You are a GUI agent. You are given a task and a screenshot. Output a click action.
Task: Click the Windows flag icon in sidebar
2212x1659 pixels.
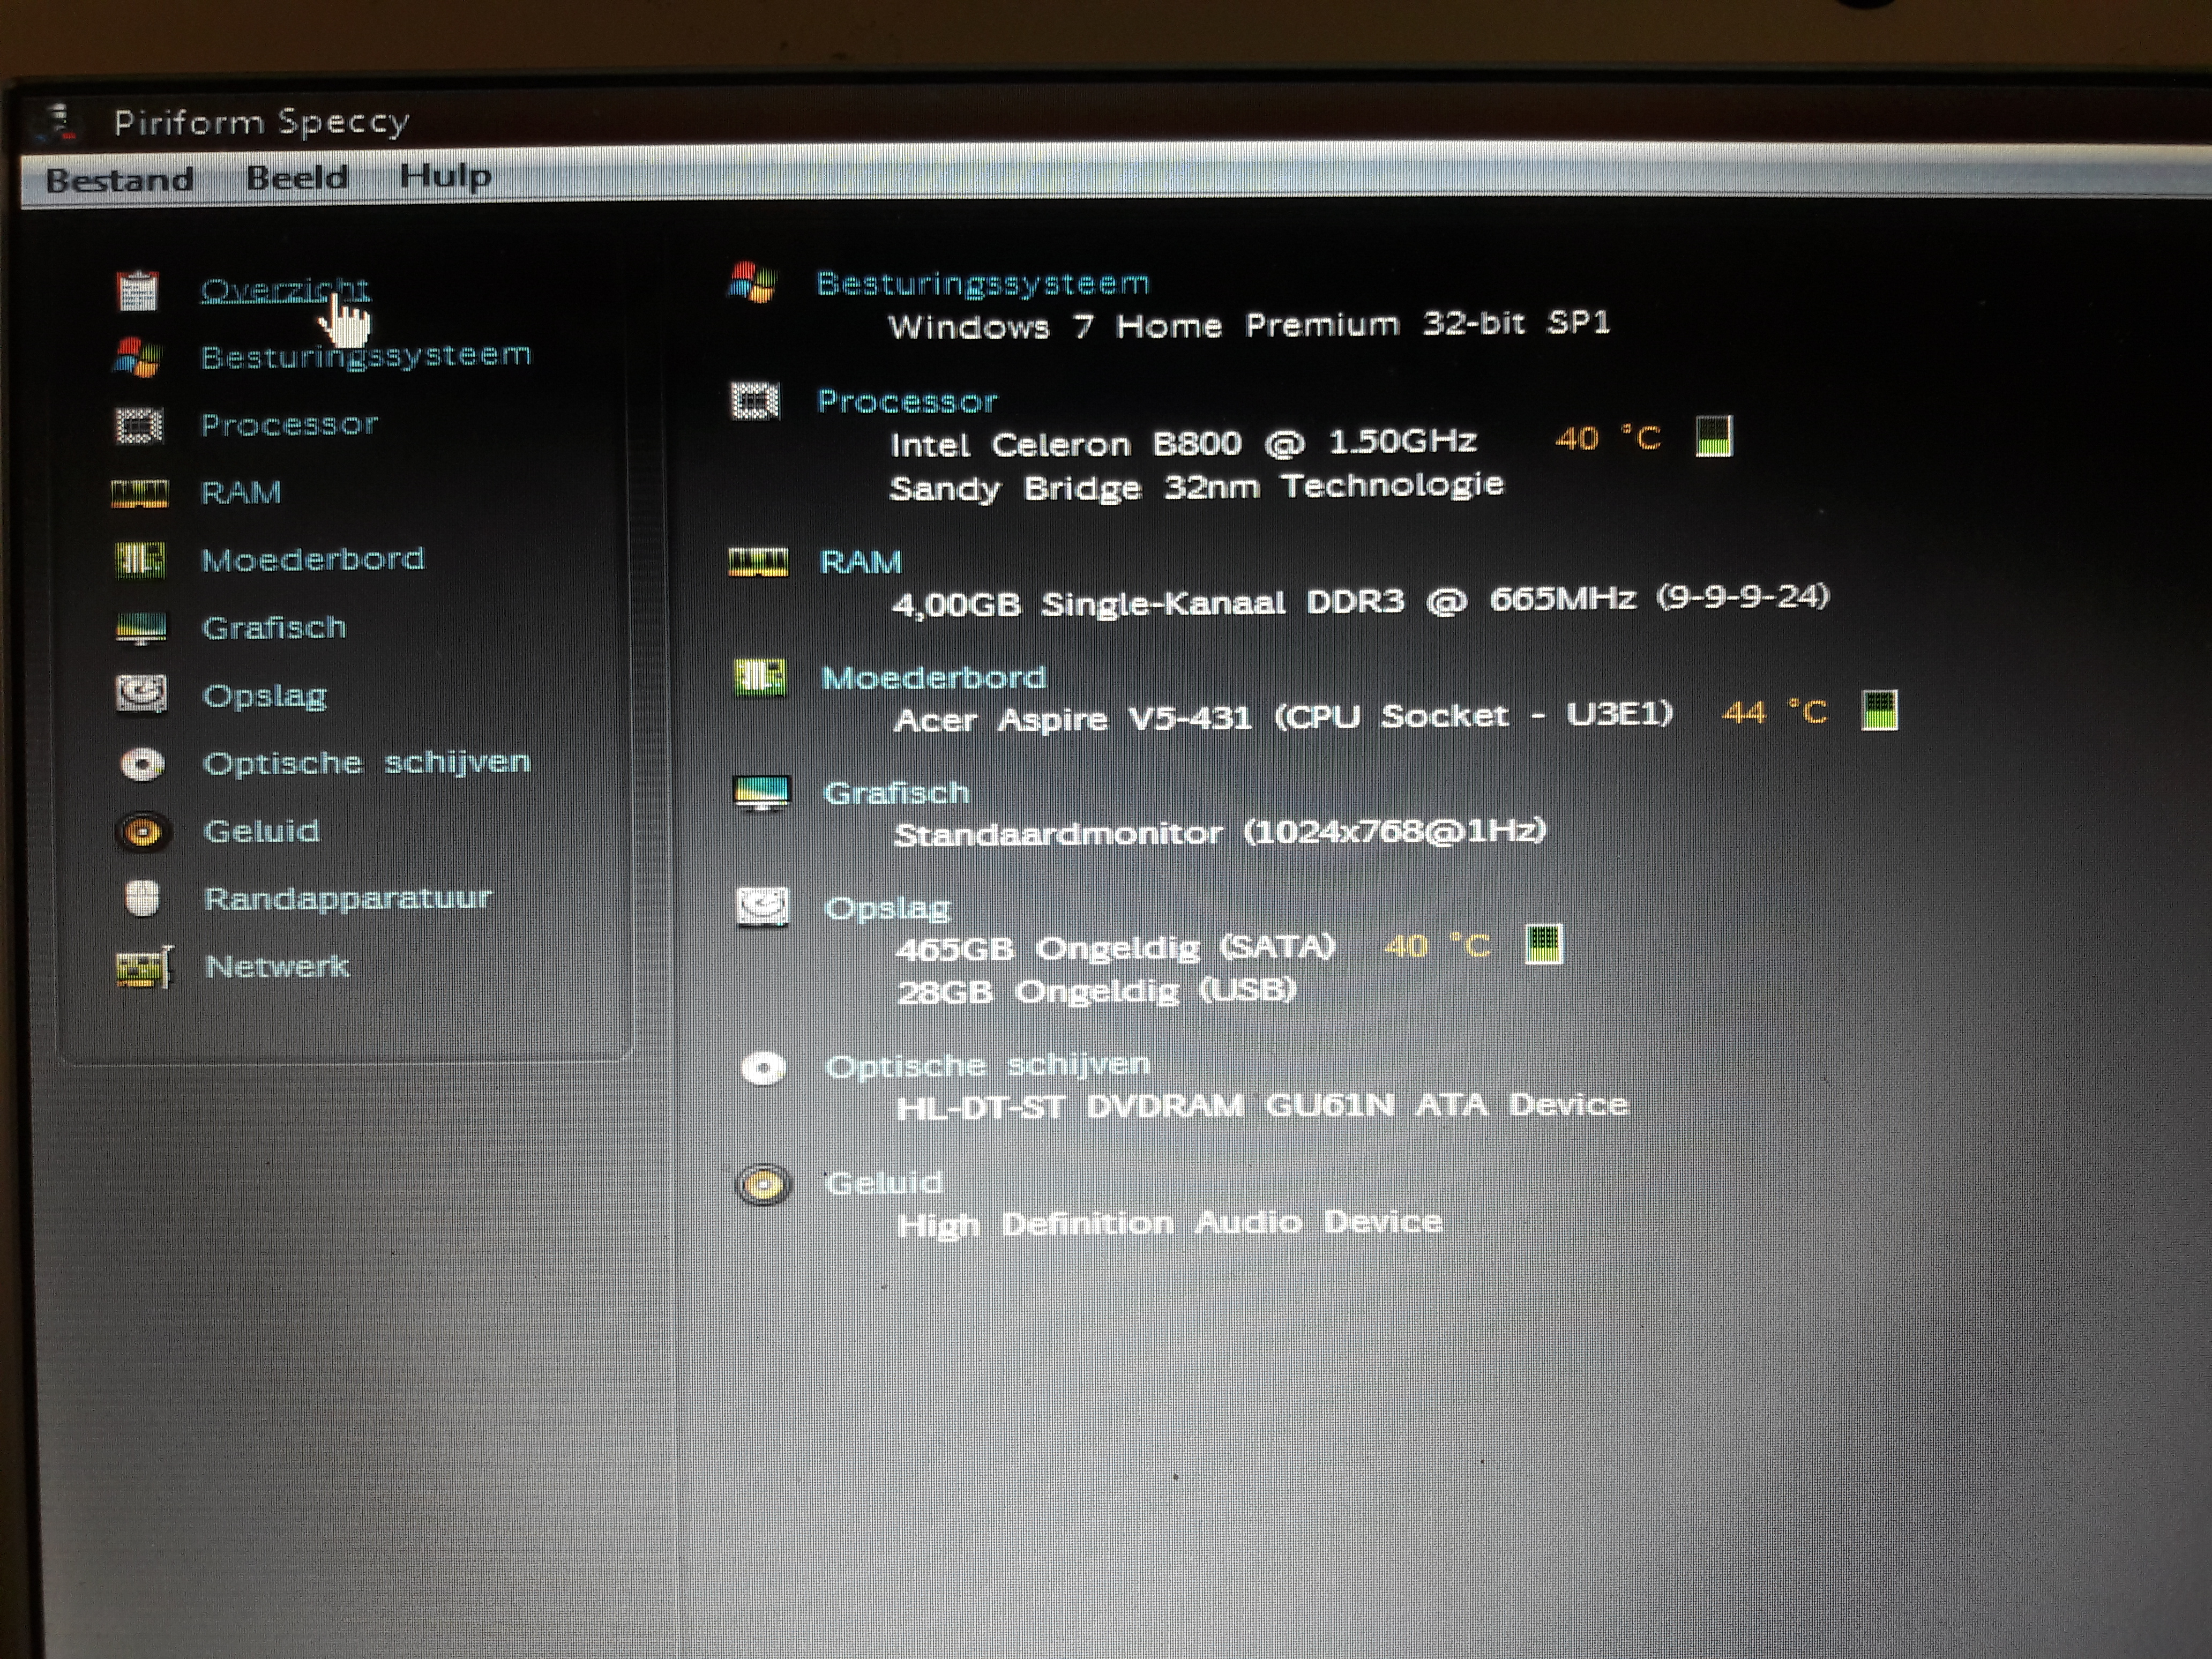(x=137, y=357)
